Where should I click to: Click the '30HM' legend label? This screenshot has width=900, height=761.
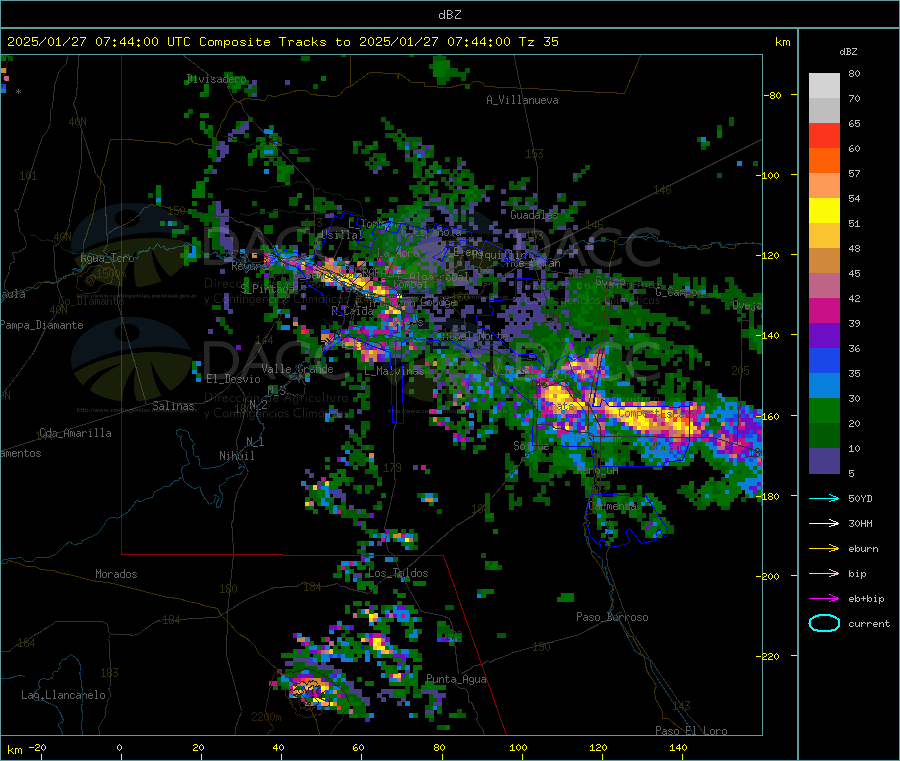(x=860, y=523)
